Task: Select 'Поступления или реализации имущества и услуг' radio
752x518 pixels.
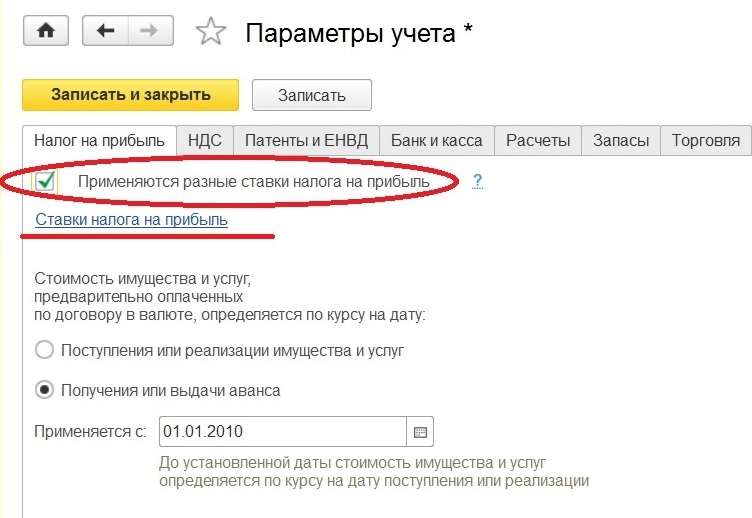Action: tap(44, 350)
